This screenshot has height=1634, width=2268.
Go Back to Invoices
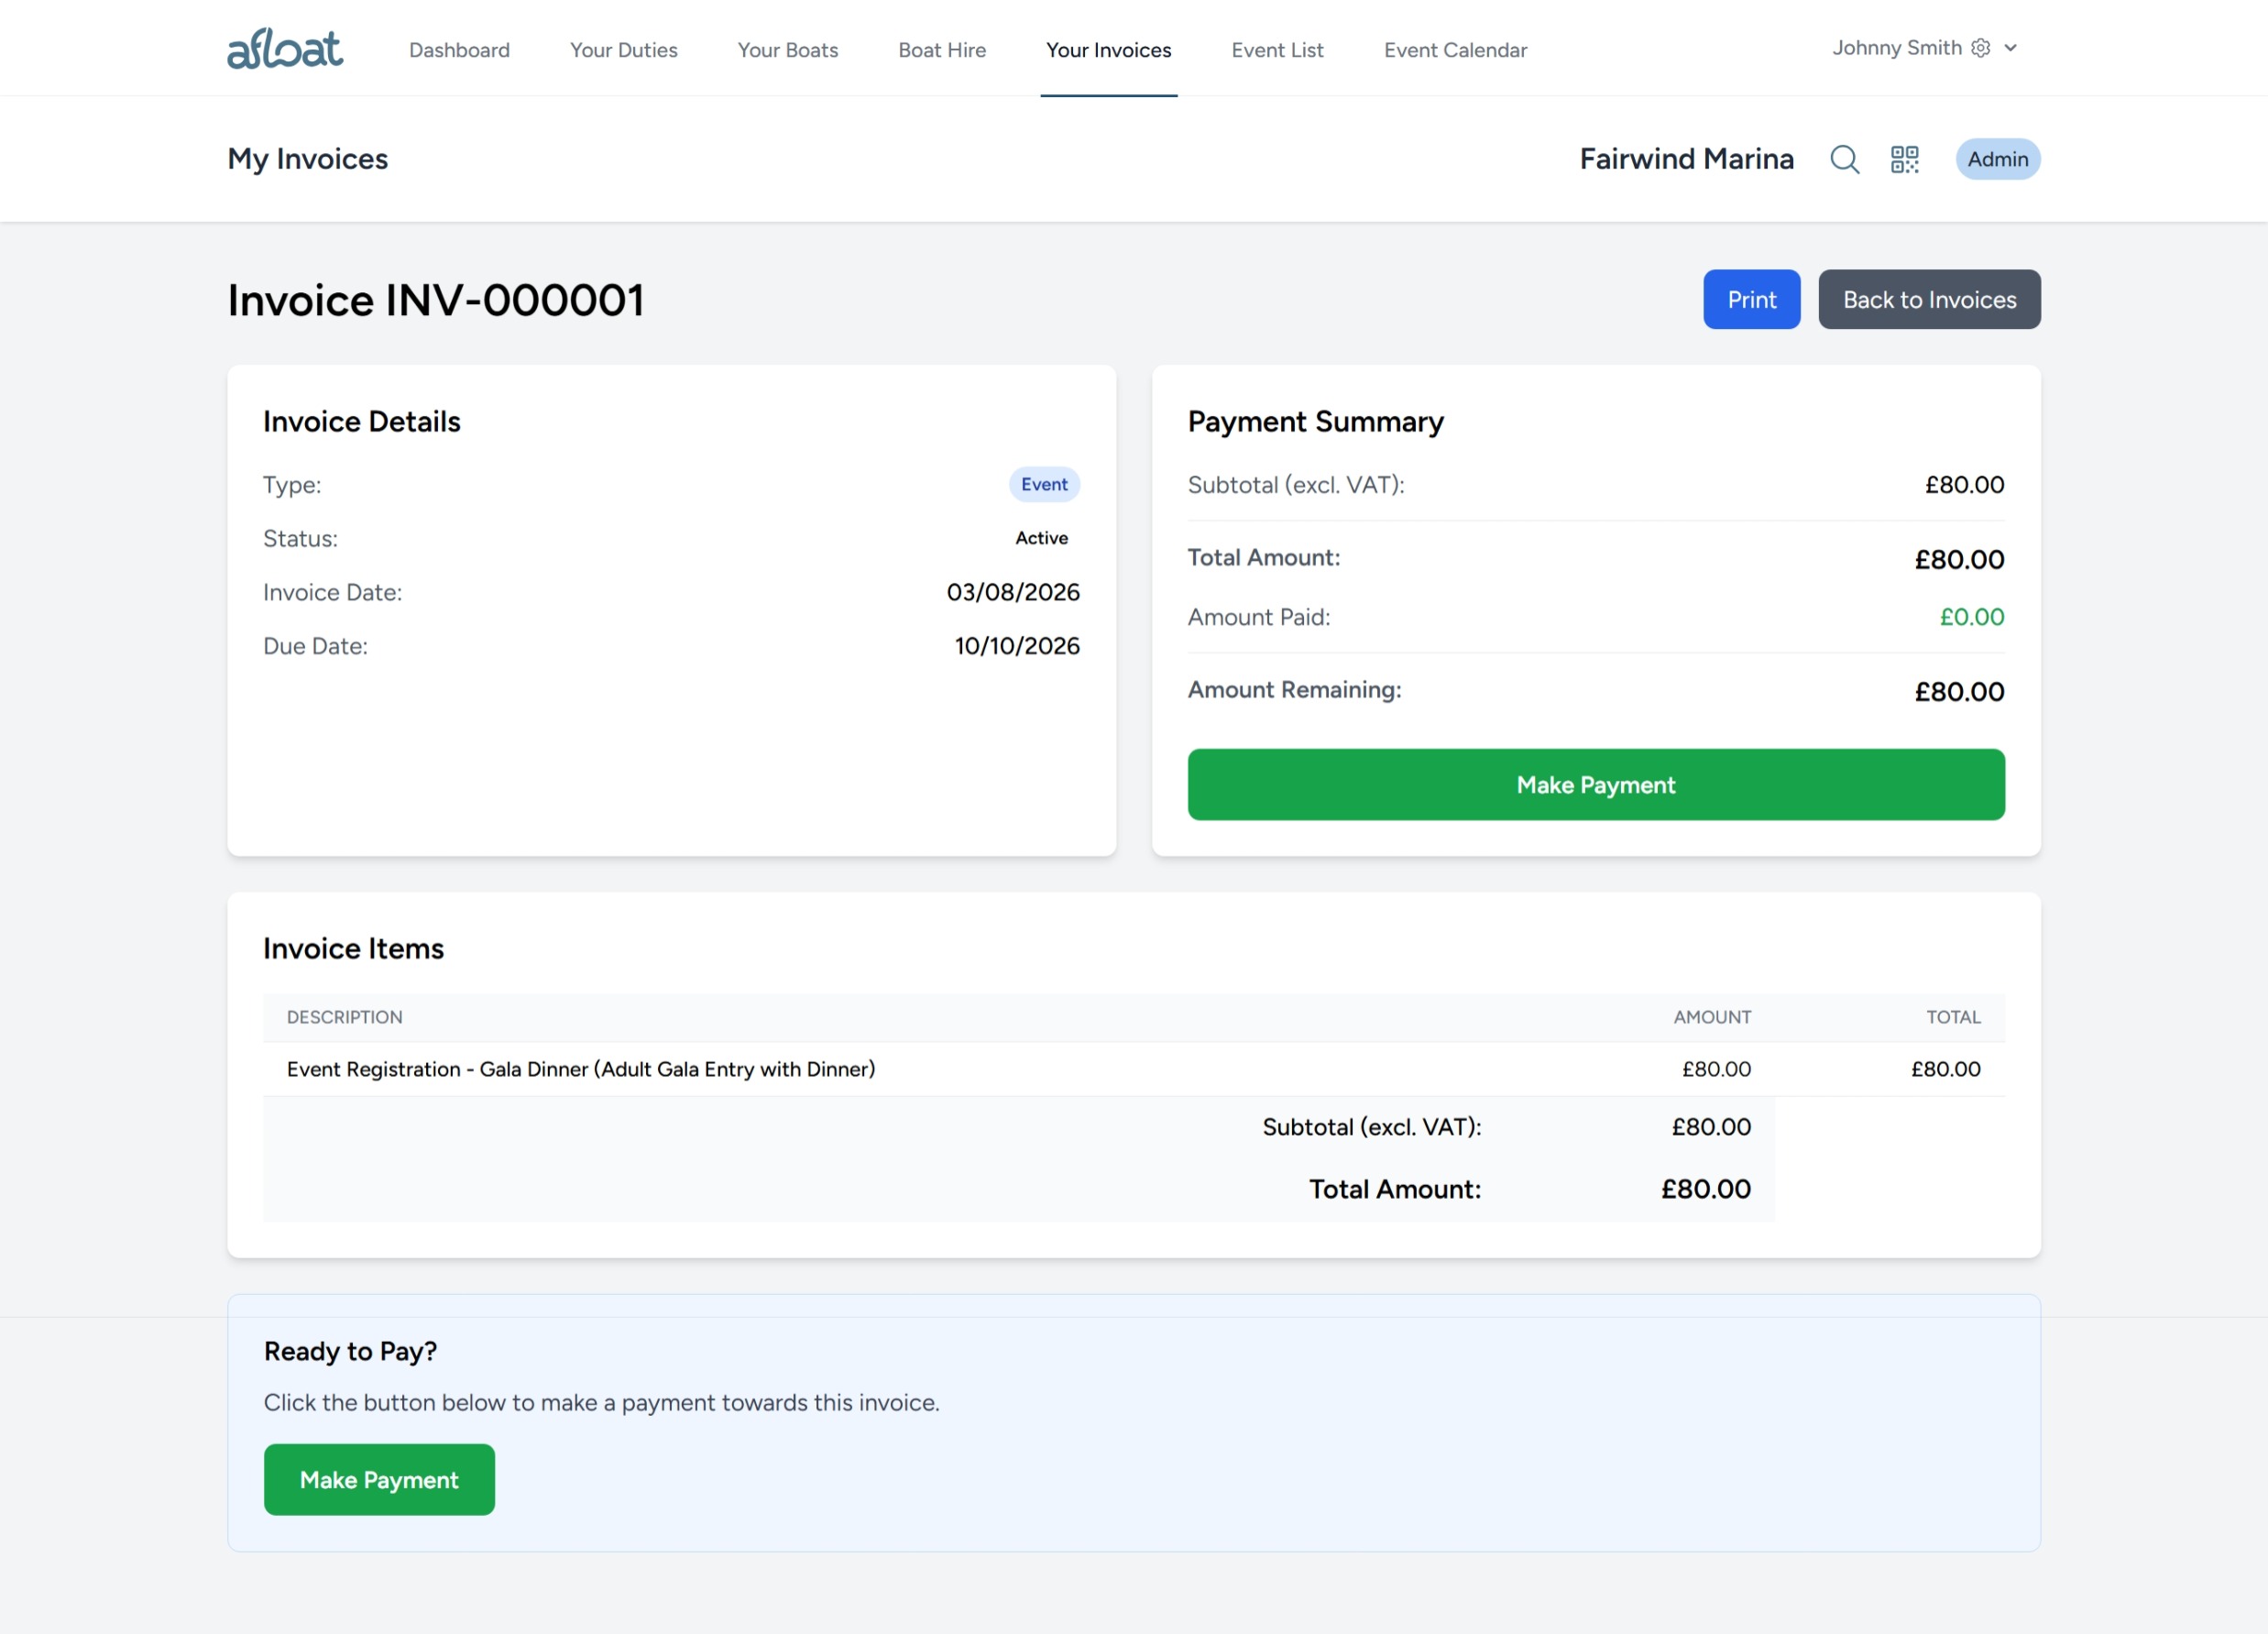[1929, 299]
